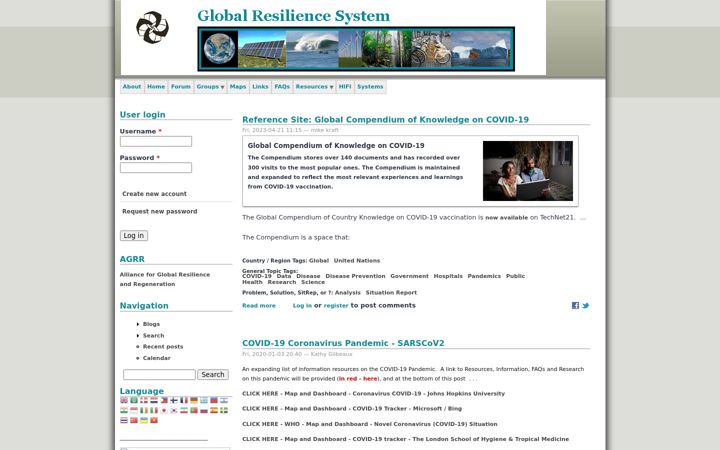Choose the Indonesia flag language
This screenshot has height=450, width=720.
pos(134,410)
